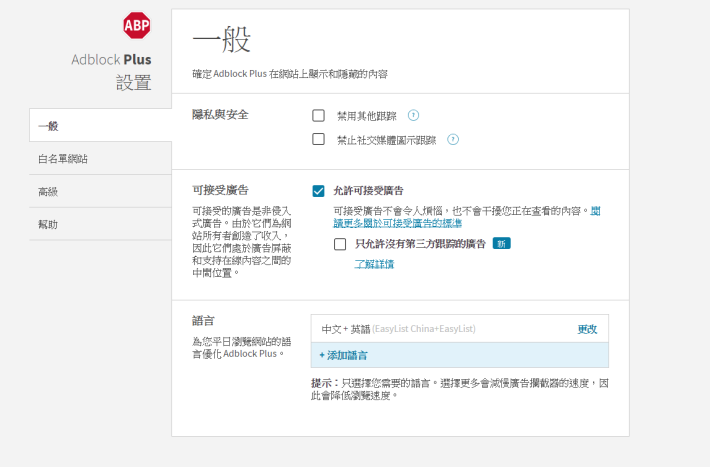Click the 中文 + 英語 language row
Viewport: 710px width, 467px height.
pyautogui.click(x=460, y=329)
